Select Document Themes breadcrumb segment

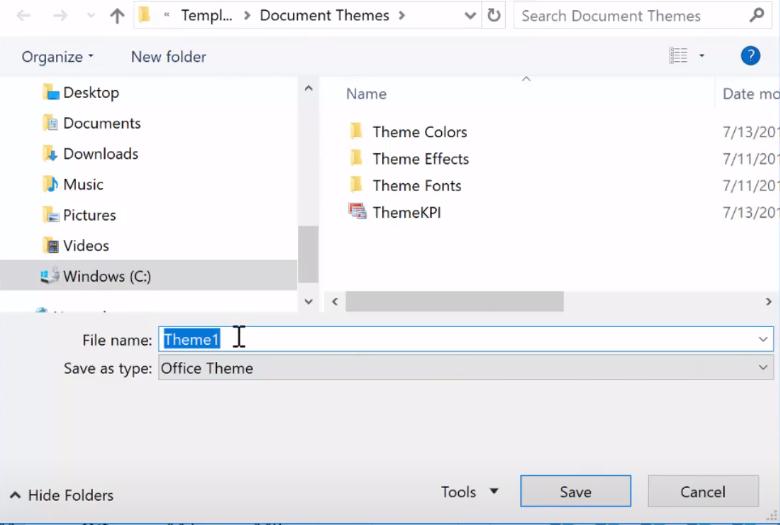[324, 15]
